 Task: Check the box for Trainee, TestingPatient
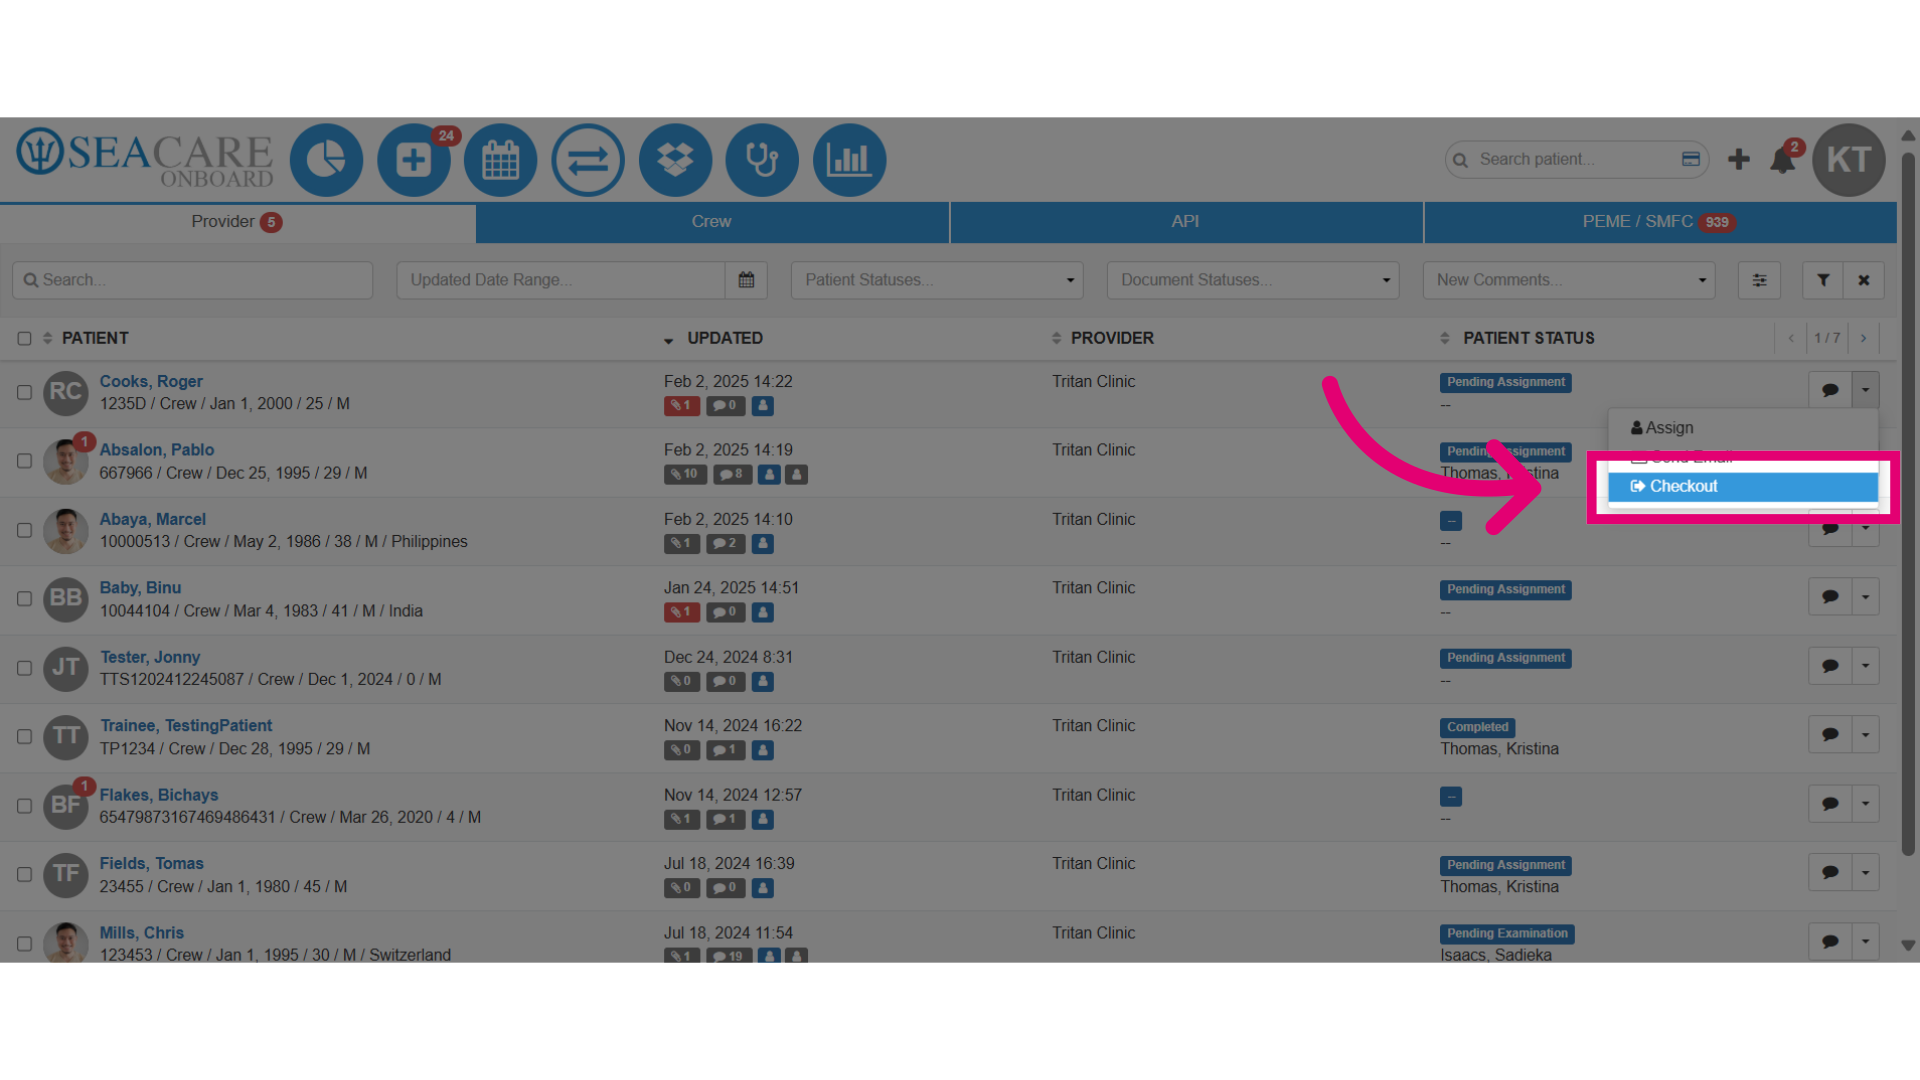coord(24,737)
